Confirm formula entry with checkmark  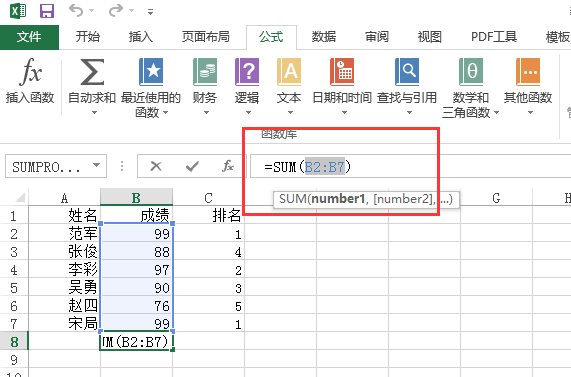(x=192, y=166)
